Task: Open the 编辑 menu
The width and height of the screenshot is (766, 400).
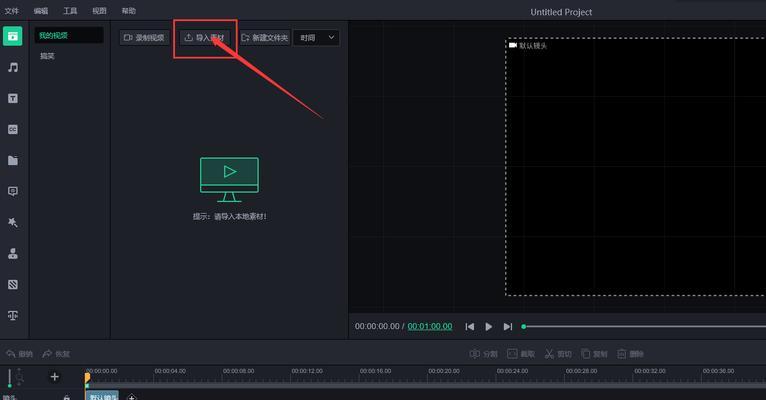Action: (41, 11)
